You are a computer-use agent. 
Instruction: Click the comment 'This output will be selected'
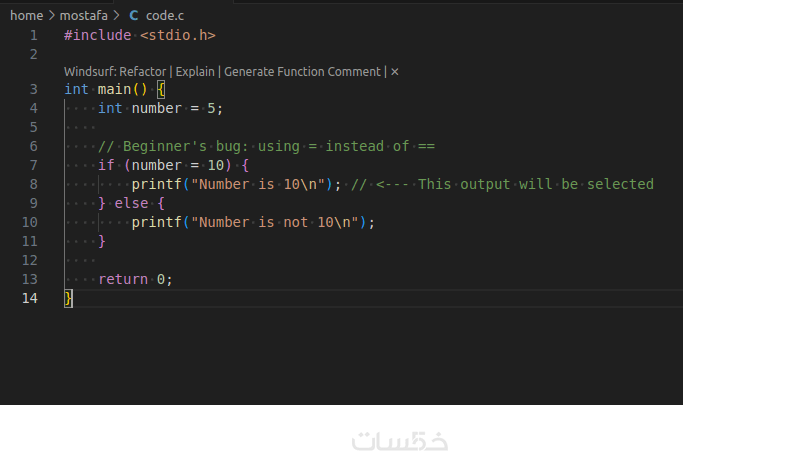pos(536,185)
